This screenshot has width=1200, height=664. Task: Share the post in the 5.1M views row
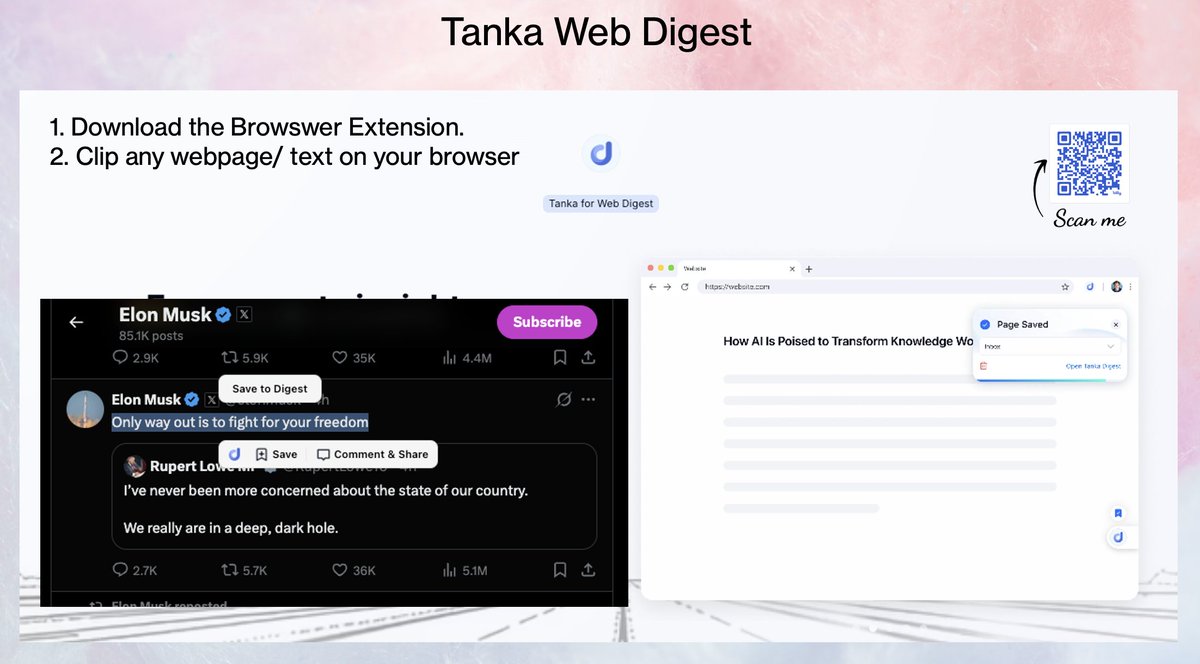point(588,570)
